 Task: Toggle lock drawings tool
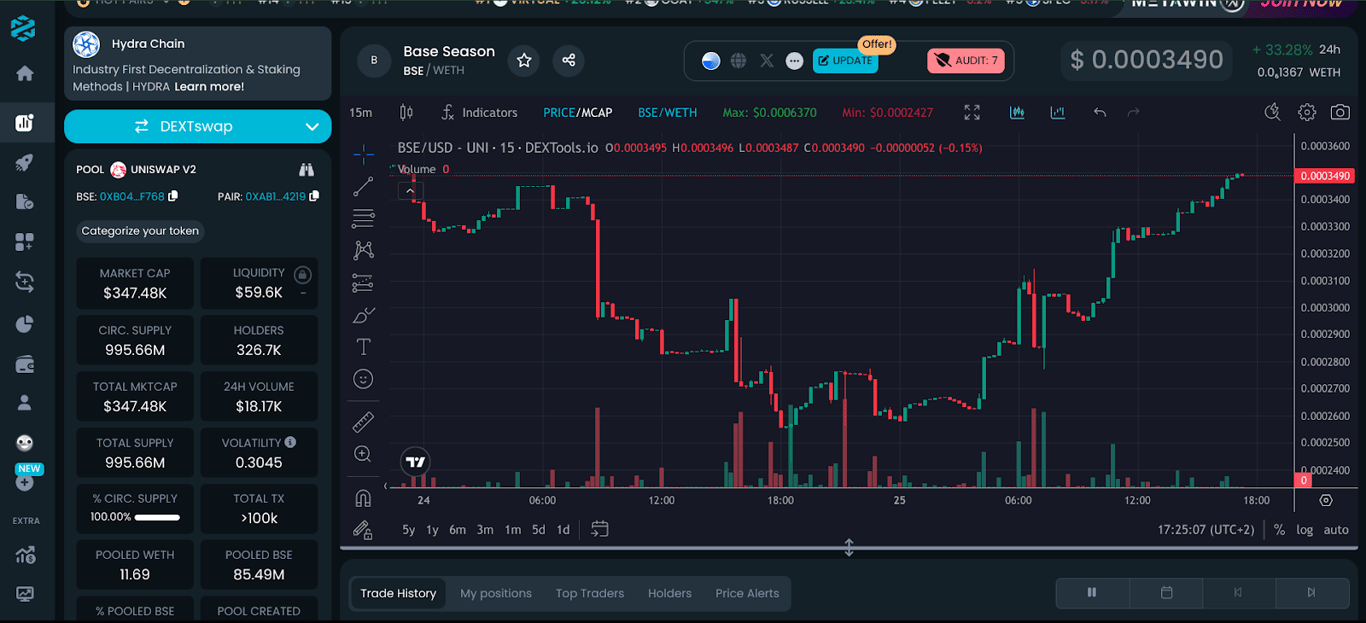(363, 529)
